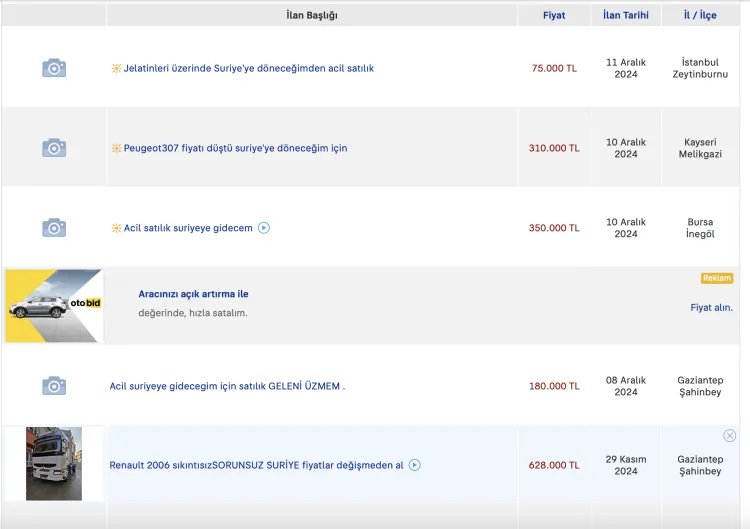Image resolution: width=750 pixels, height=529 pixels.
Task: Click the Renault truck thumbnail photo
Action: [x=54, y=464]
